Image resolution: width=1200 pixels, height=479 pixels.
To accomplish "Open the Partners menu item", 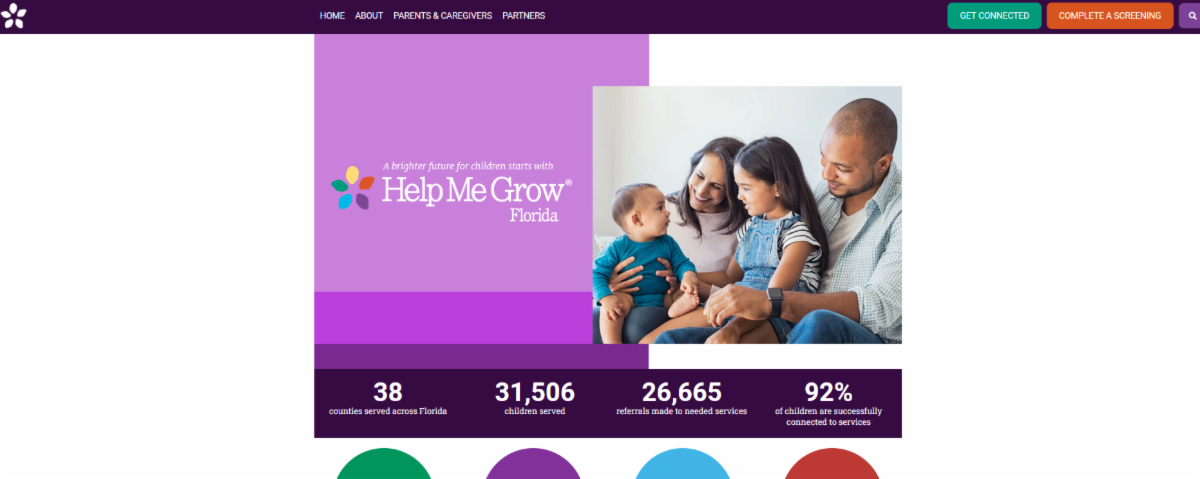I will [524, 16].
